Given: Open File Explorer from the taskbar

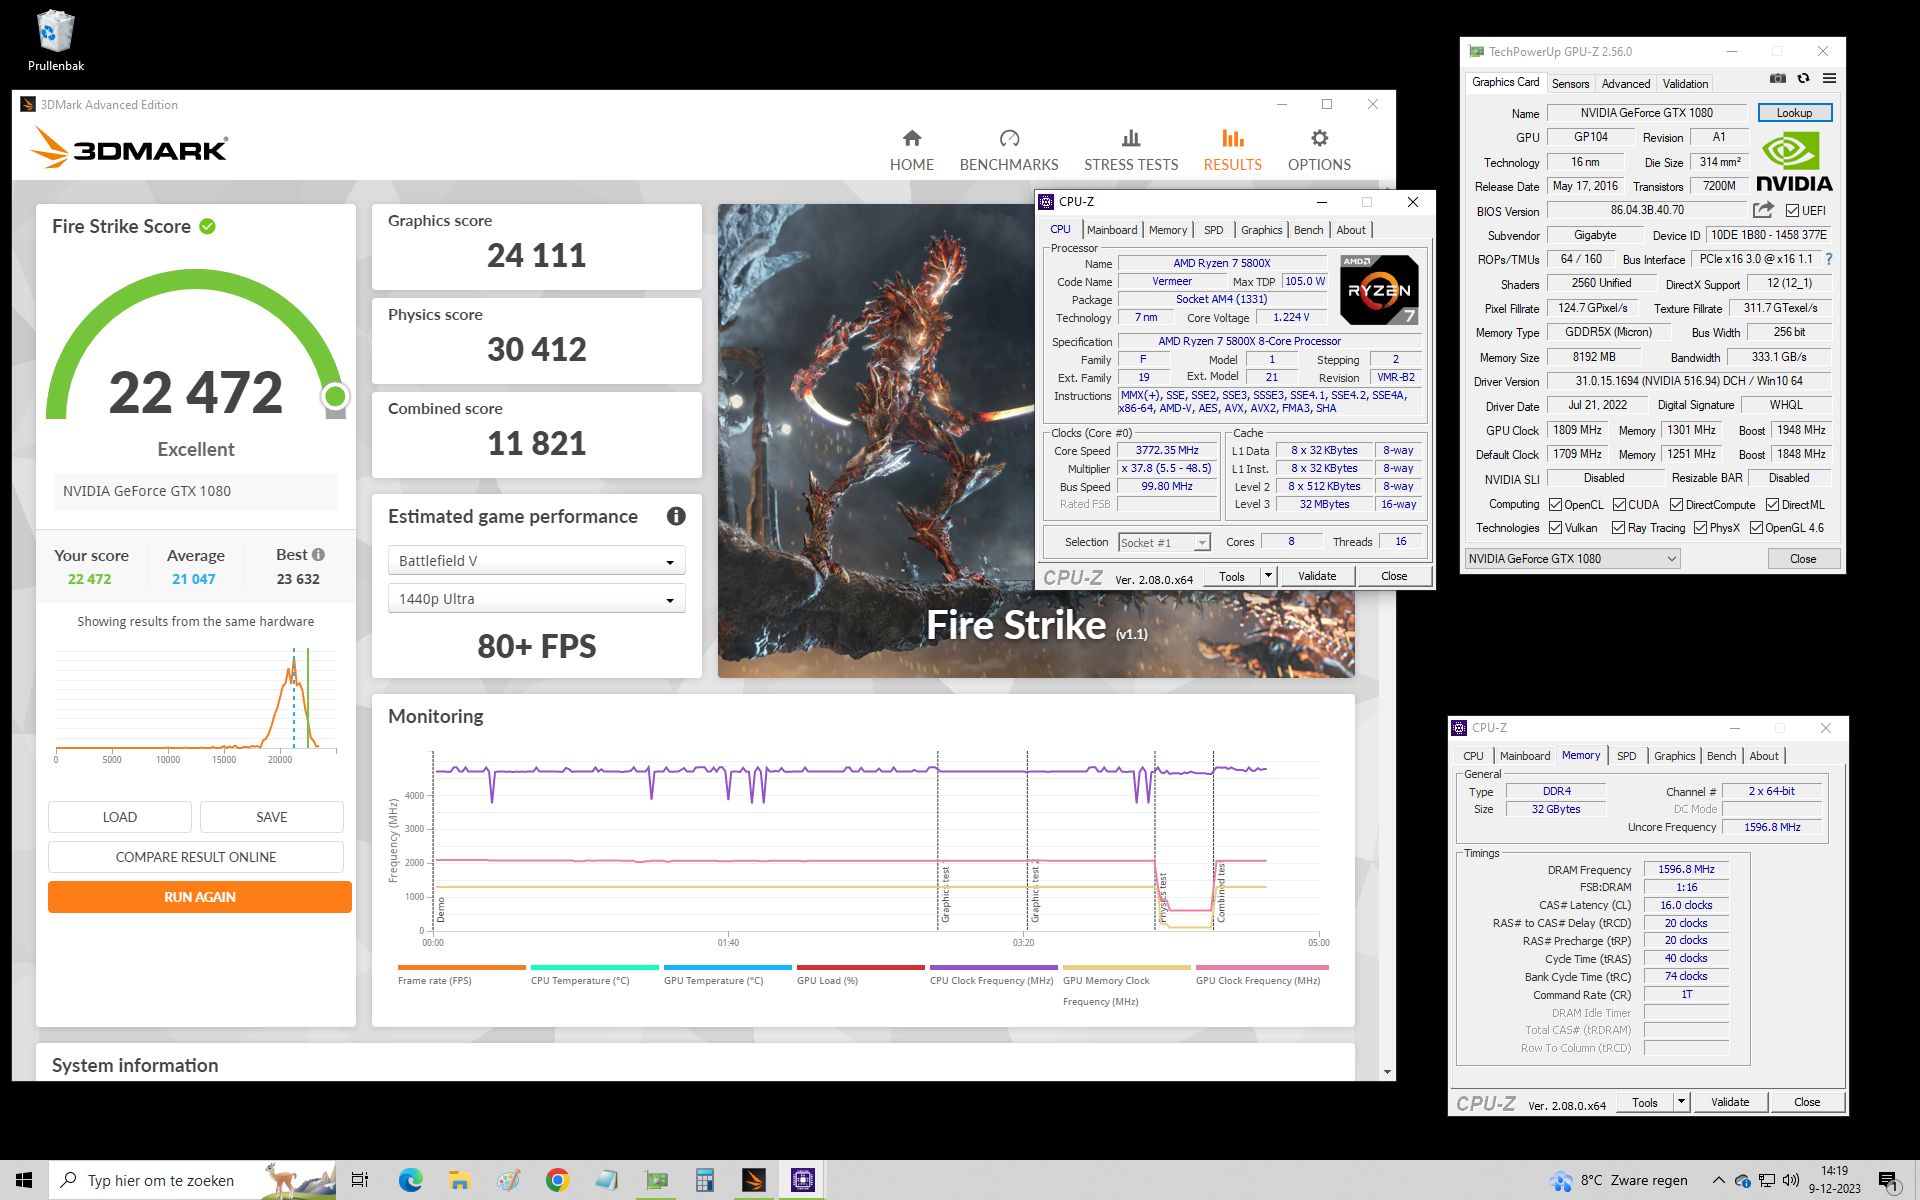Looking at the screenshot, I should pos(459,1180).
